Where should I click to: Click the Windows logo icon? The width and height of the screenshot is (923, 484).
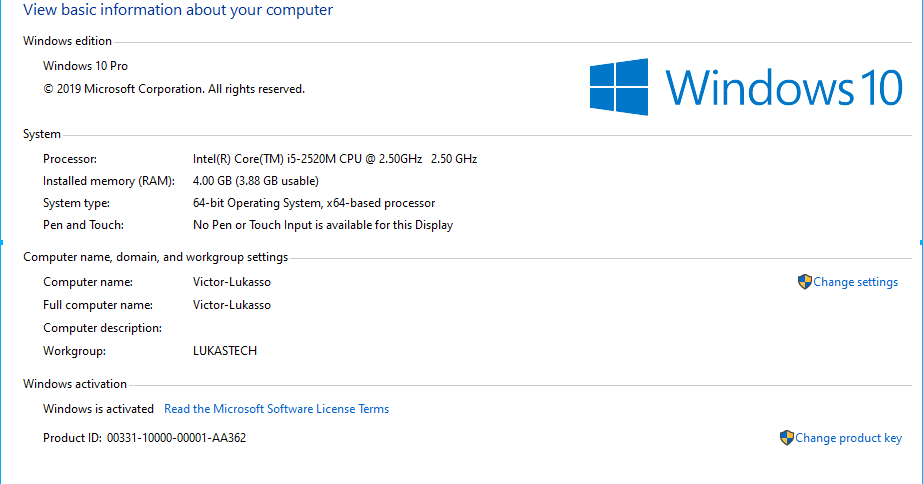tap(619, 87)
